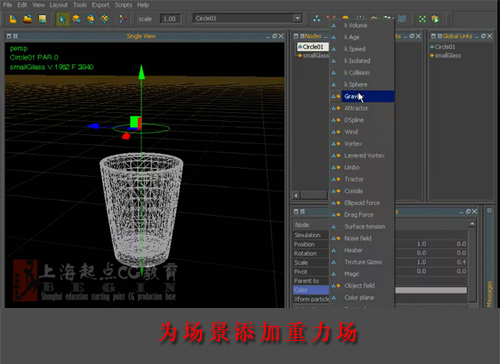Click the Open scene folder icon
Screen dimensions: 500x364
tap(27, 19)
